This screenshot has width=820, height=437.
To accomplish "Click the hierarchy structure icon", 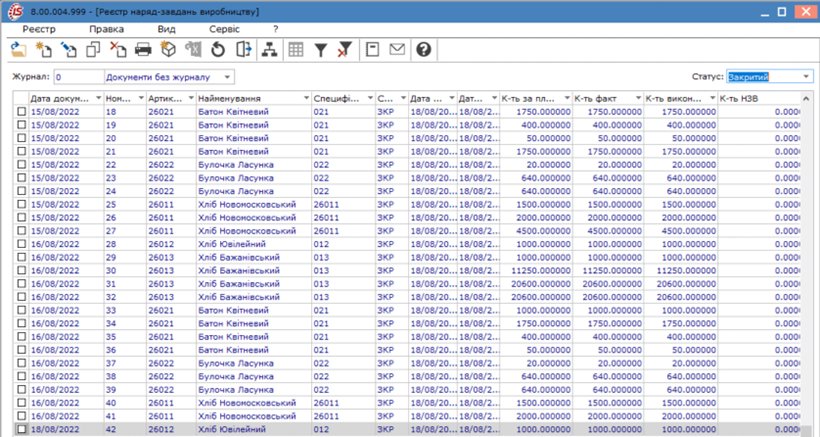I will click(269, 50).
